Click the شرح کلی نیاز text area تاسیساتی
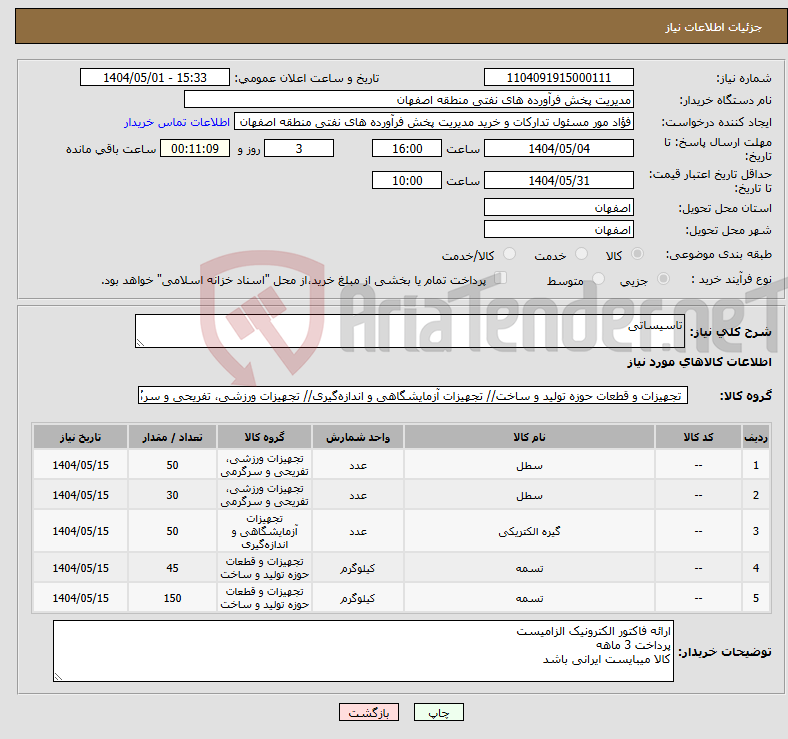 [x=410, y=331]
